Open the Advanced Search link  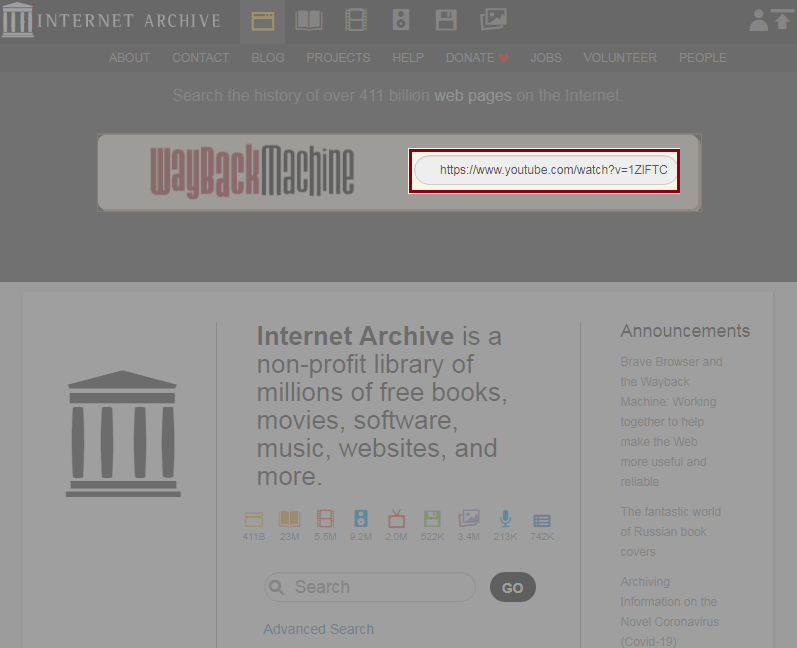pos(318,629)
